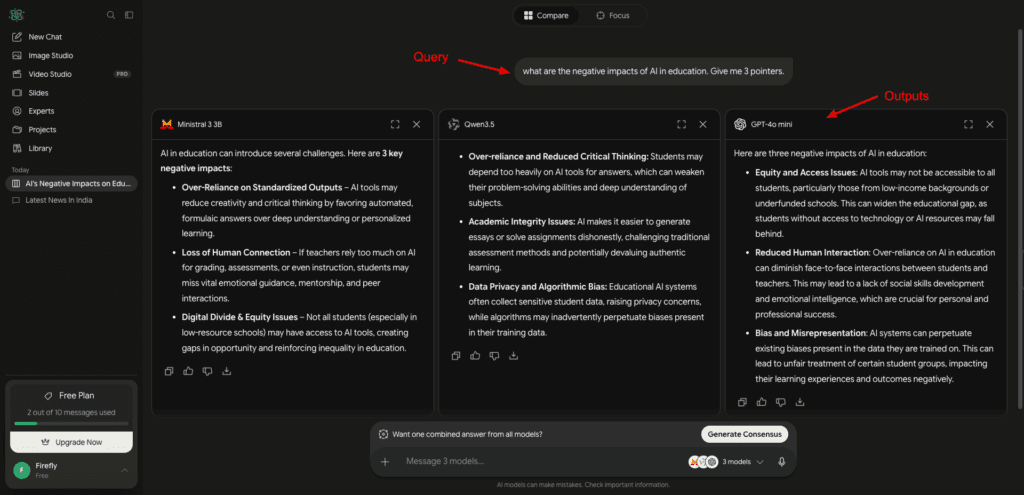Thumbs up the Qwen3.5 response
Image resolution: width=1024 pixels, height=495 pixels.
click(x=475, y=356)
